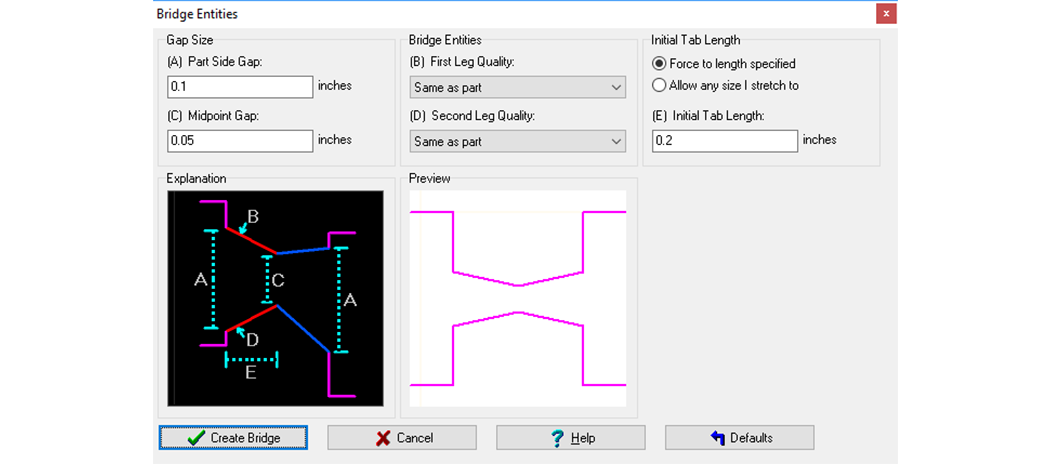This screenshot has width=1050, height=464.
Task: Click the blue return arrow Defaults icon
Action: tap(717, 438)
